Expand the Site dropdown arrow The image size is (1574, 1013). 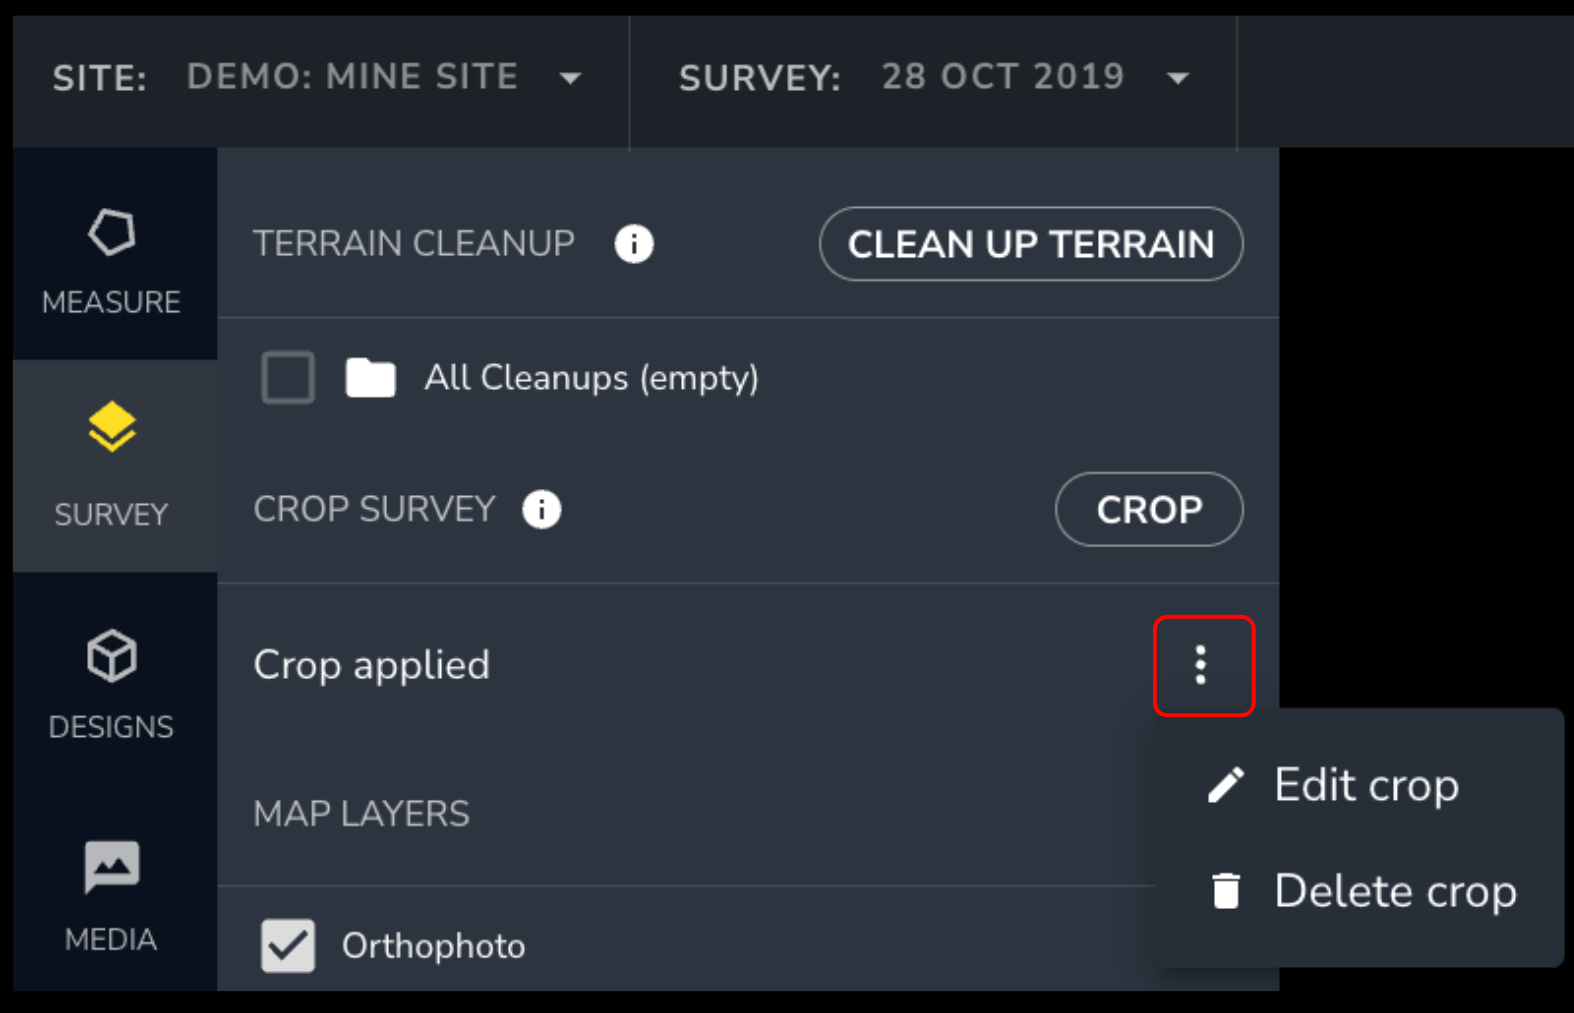tap(570, 78)
